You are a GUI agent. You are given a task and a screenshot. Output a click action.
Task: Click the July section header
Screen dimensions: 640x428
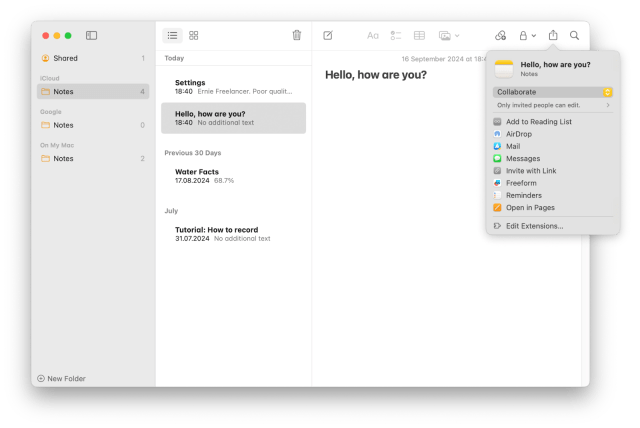[171, 211]
